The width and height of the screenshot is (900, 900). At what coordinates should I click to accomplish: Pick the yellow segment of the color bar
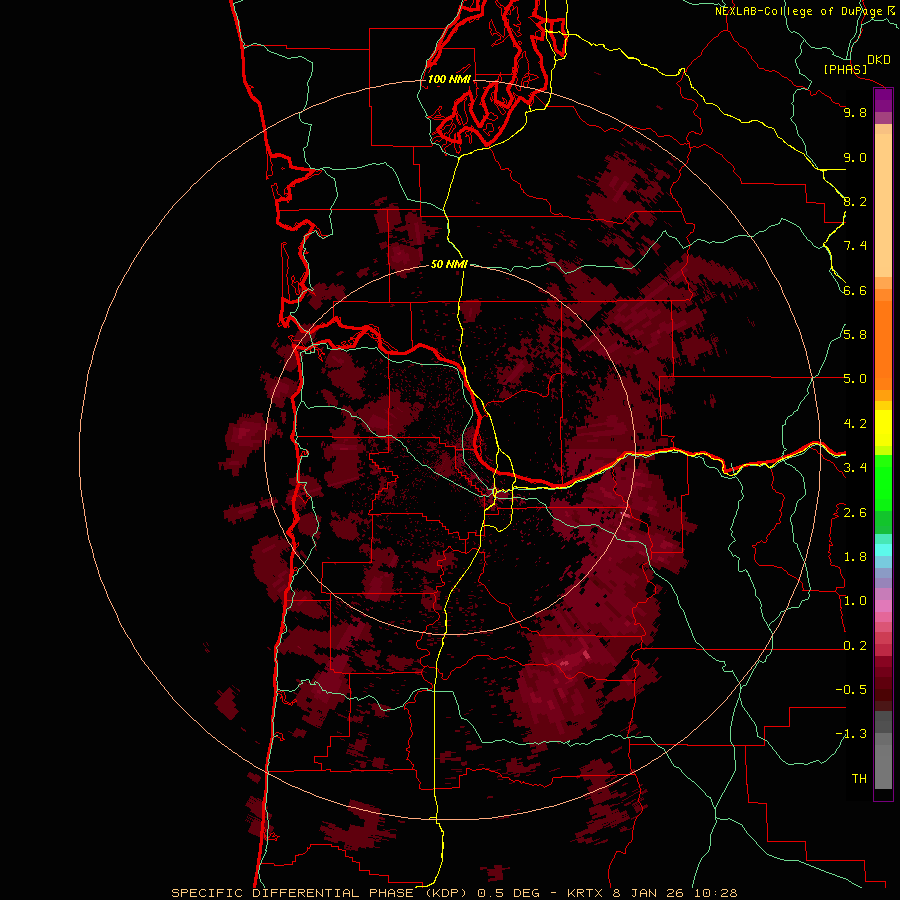[x=883, y=428]
